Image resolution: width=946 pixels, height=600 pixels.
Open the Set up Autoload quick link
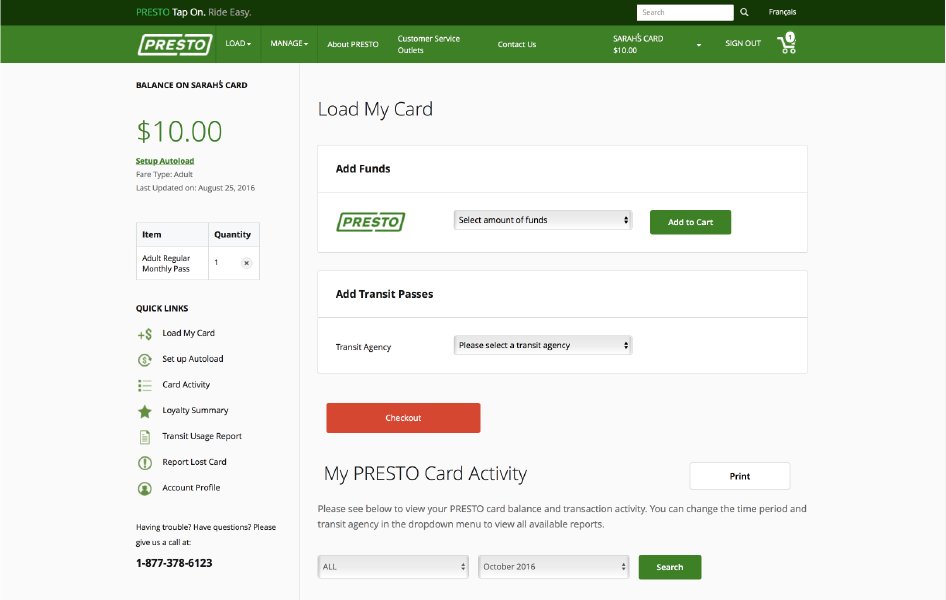click(x=192, y=359)
